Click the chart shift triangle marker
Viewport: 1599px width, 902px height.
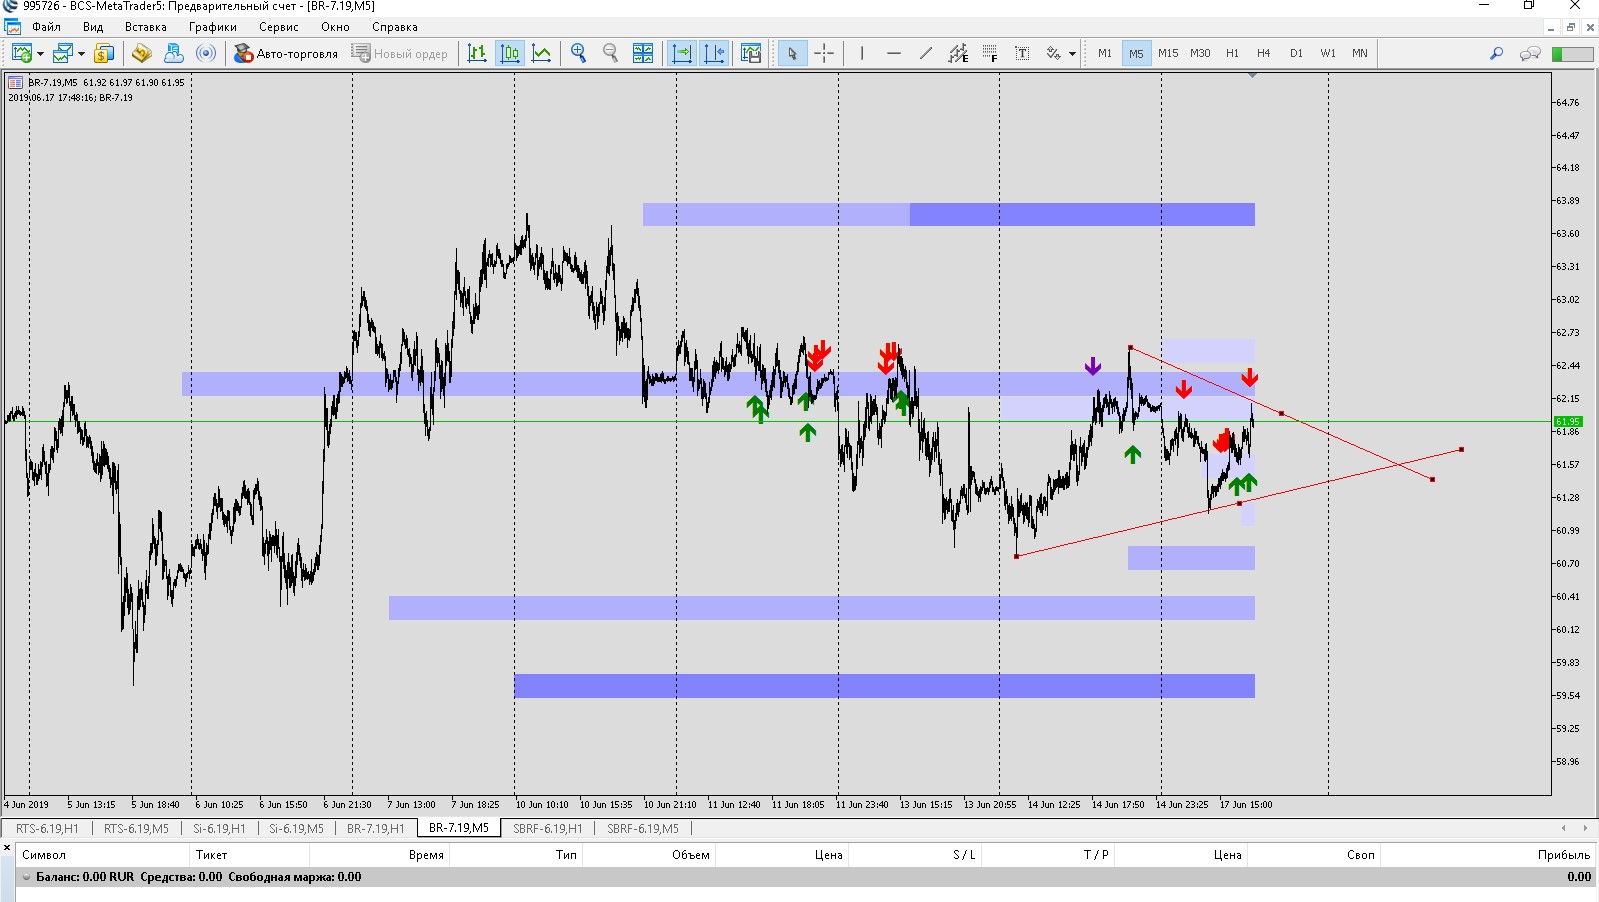click(x=1252, y=75)
